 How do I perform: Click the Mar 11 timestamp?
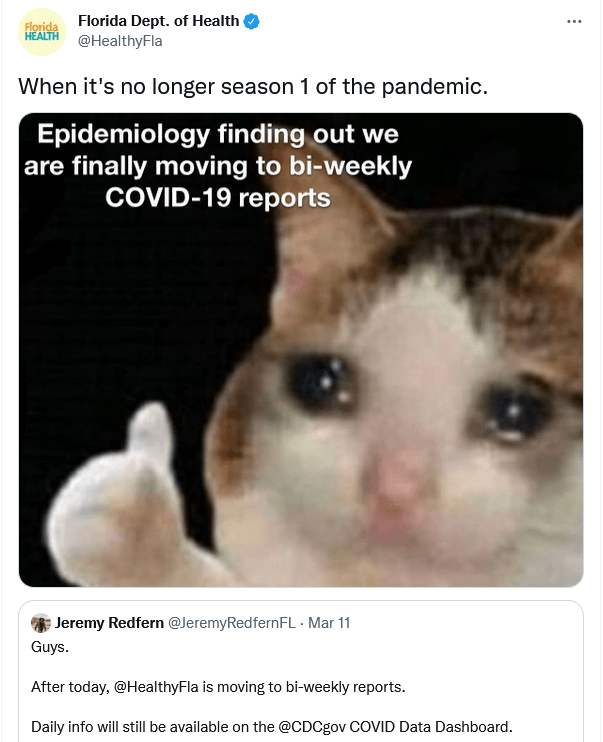click(329, 623)
